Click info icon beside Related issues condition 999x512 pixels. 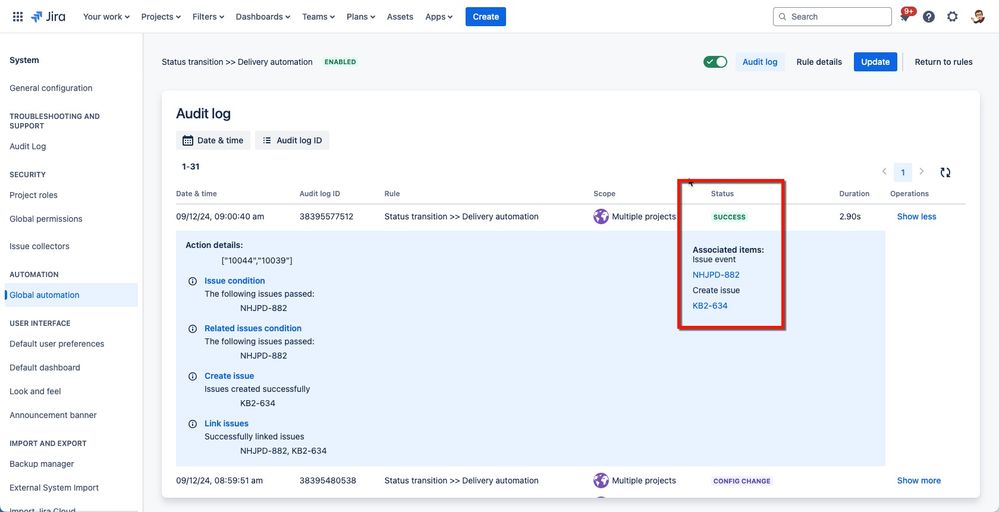click(192, 329)
